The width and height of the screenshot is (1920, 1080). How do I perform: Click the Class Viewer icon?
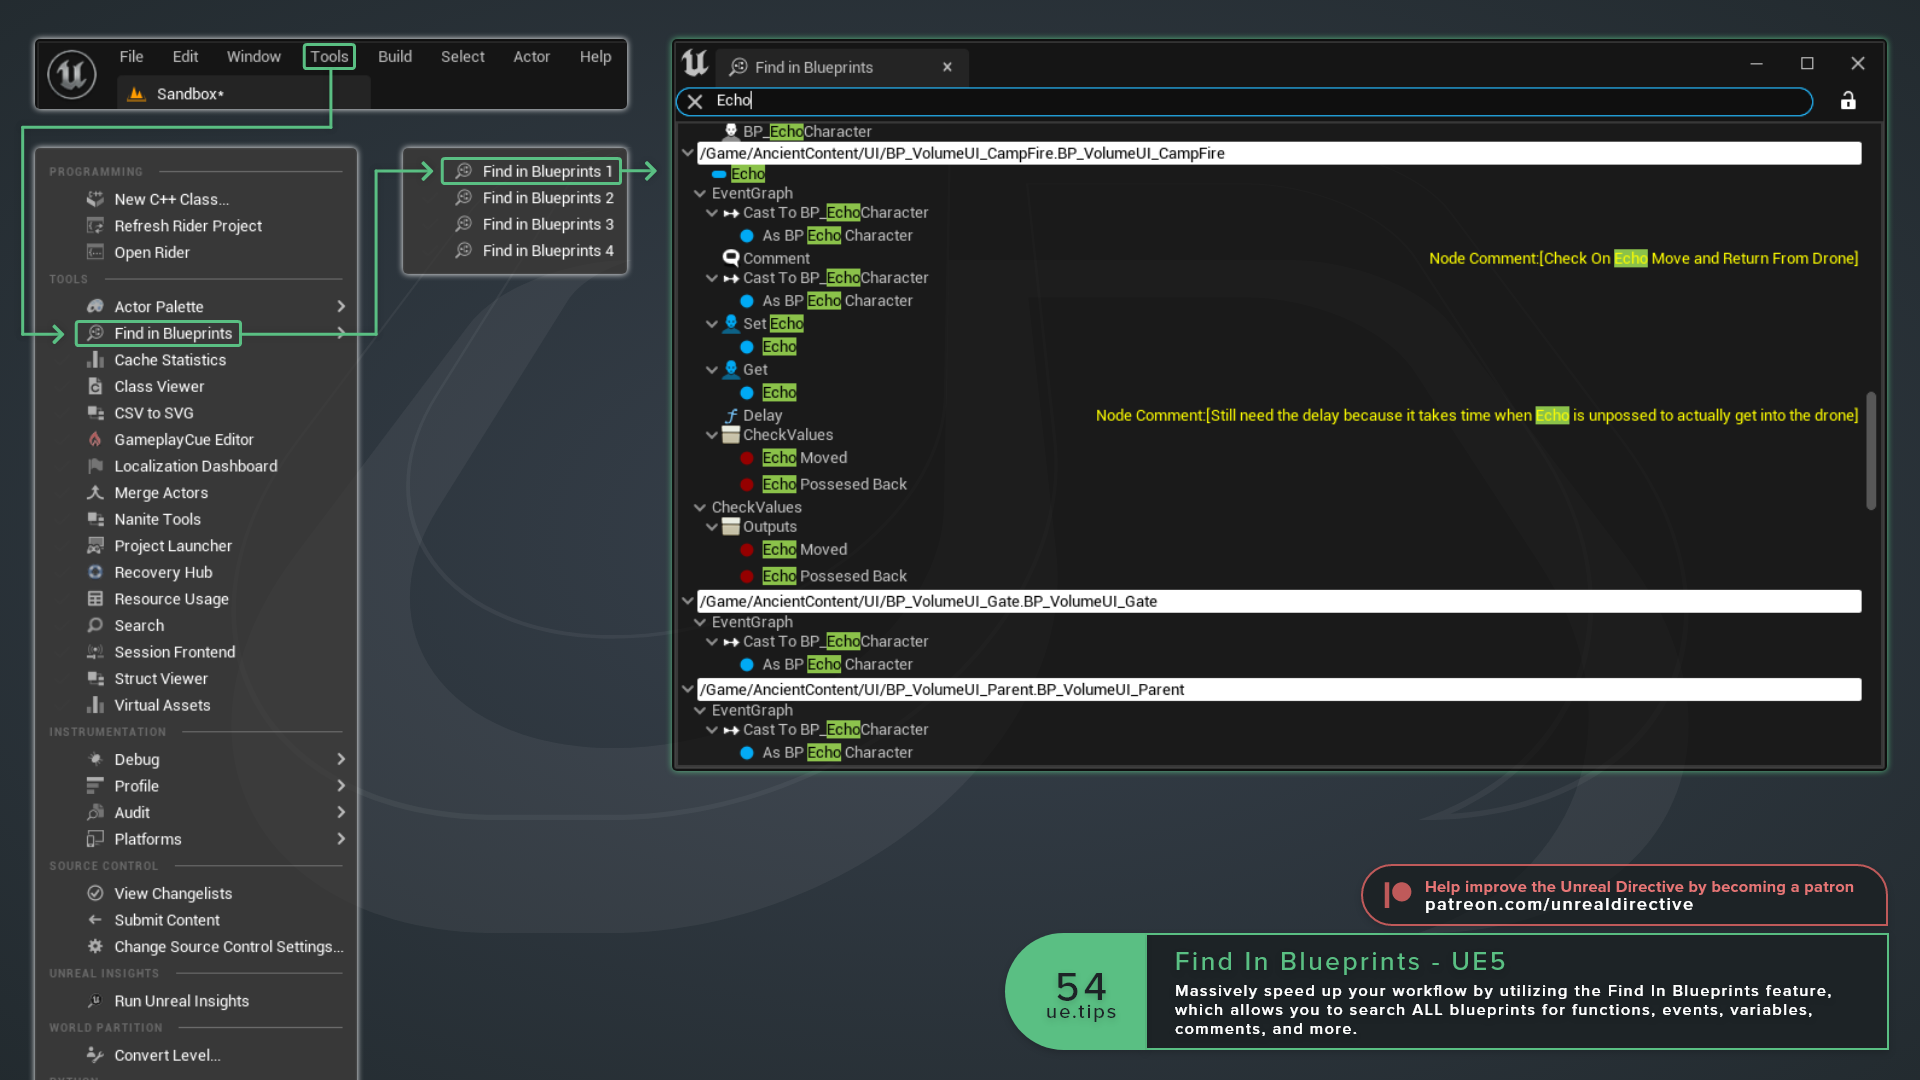95,386
